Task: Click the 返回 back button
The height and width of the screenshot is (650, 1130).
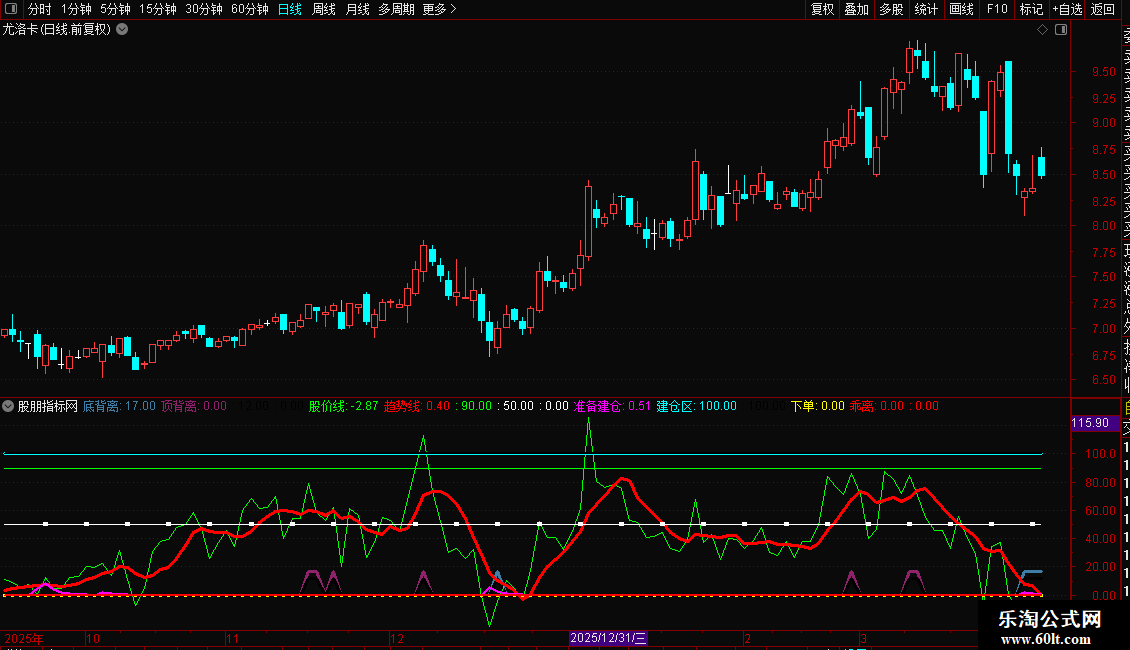Action: (1103, 9)
